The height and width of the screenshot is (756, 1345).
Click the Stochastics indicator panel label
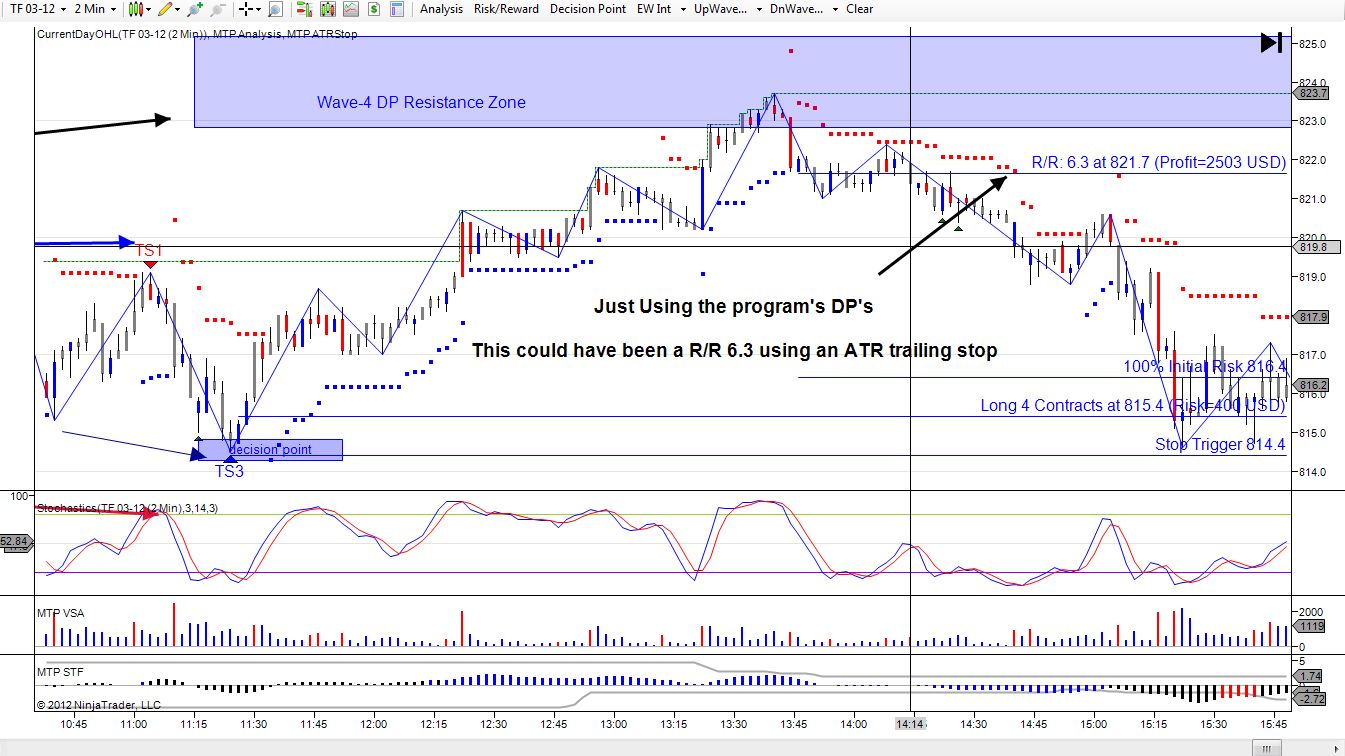point(127,508)
